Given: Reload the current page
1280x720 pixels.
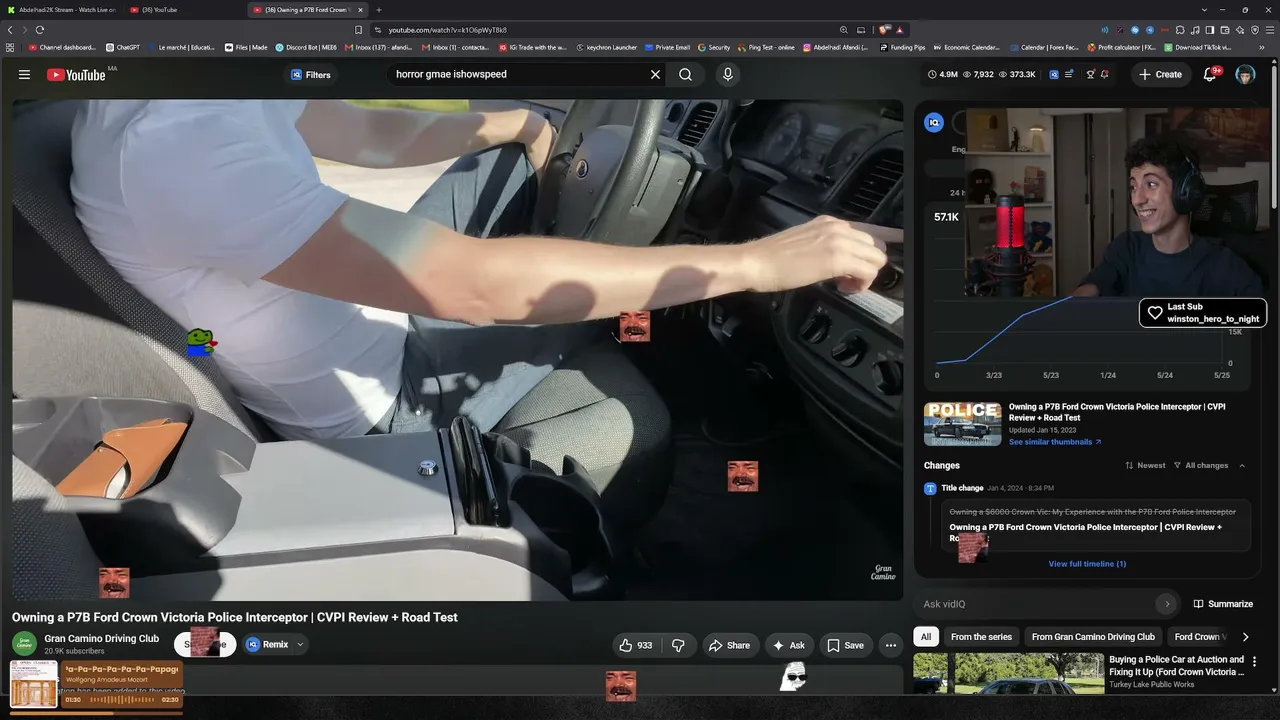Looking at the screenshot, I should point(40,30).
